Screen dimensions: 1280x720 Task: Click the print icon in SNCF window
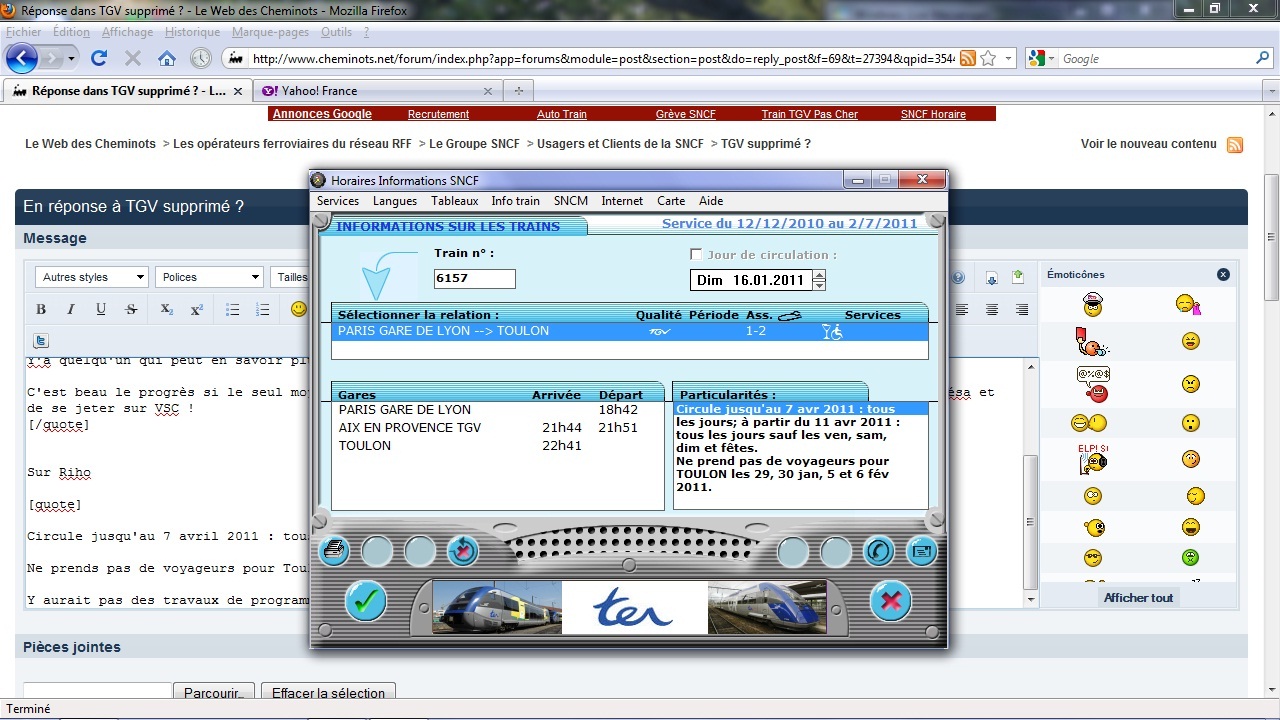(x=334, y=550)
